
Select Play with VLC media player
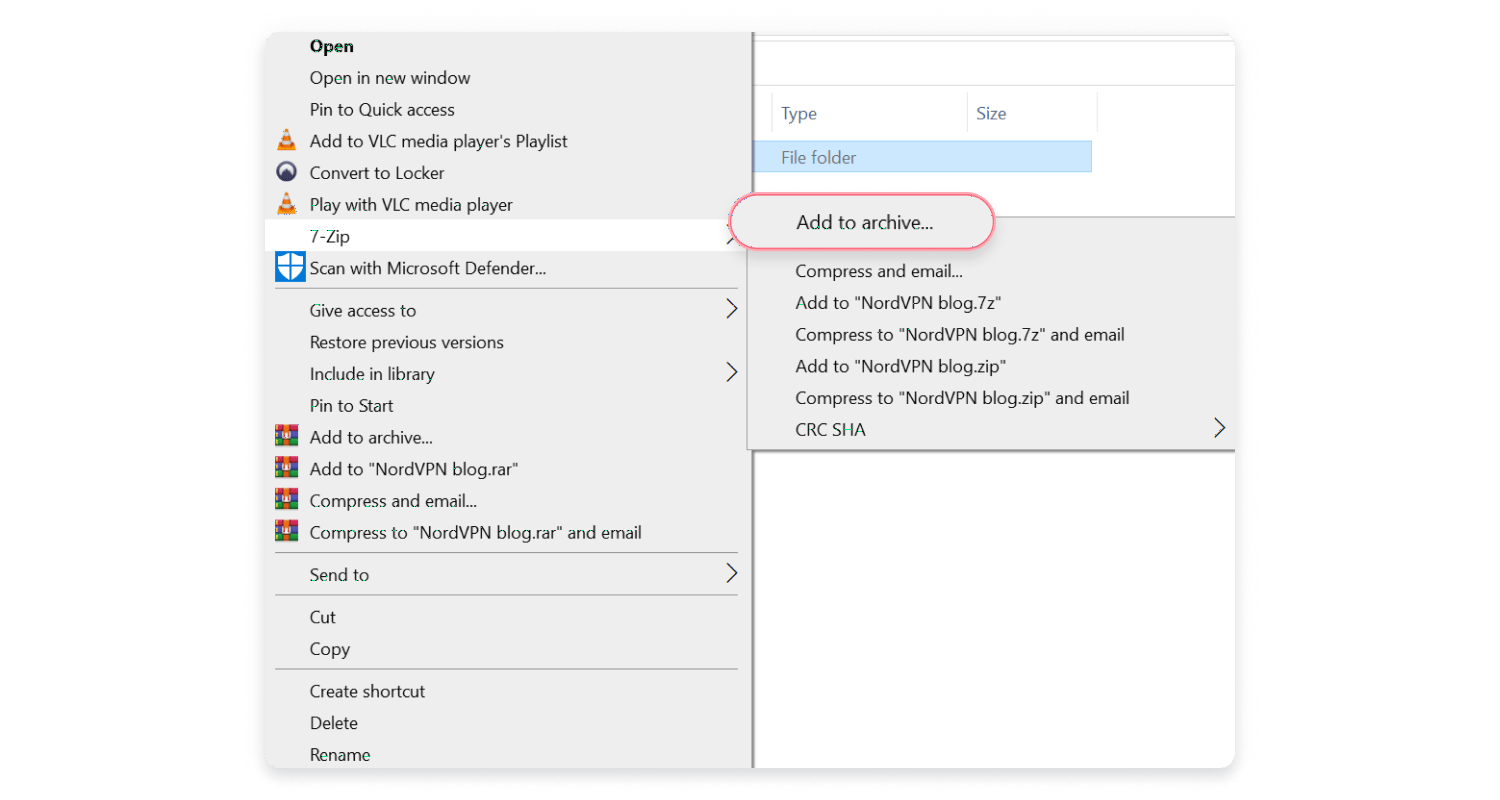(411, 205)
